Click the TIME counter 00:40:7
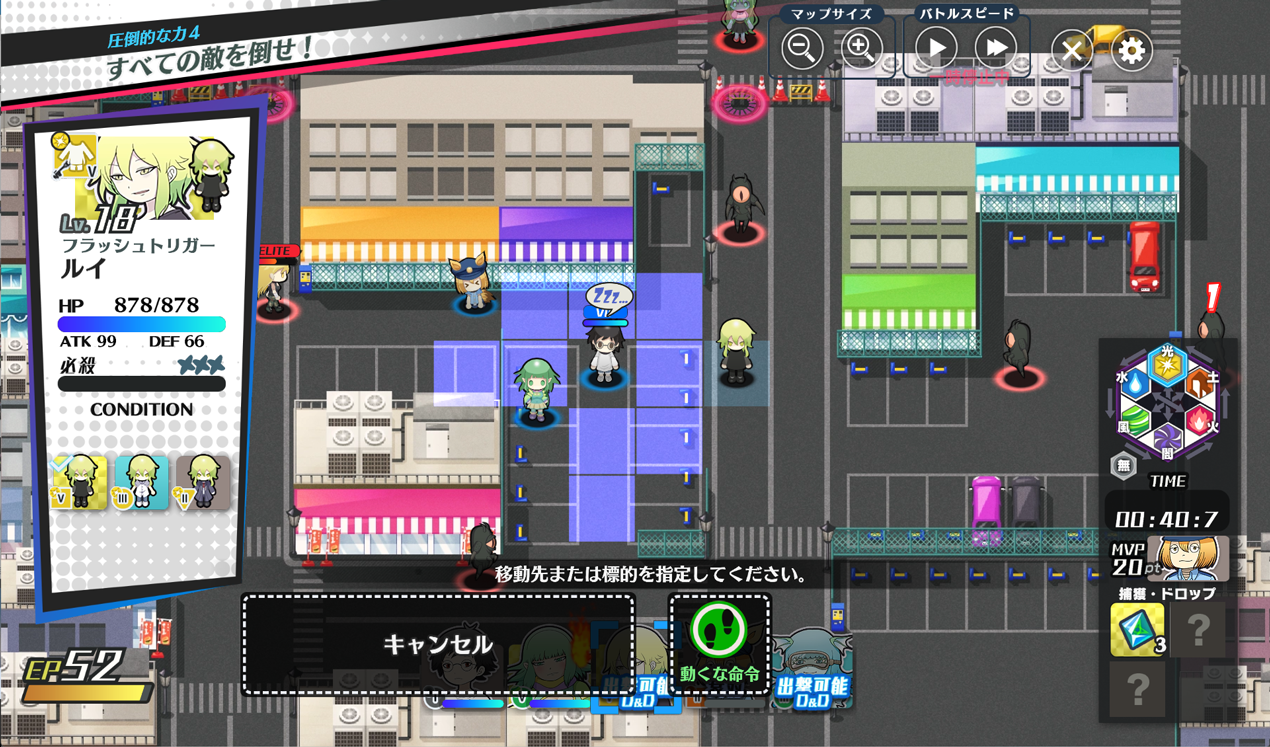The height and width of the screenshot is (747, 1270). click(x=1166, y=519)
